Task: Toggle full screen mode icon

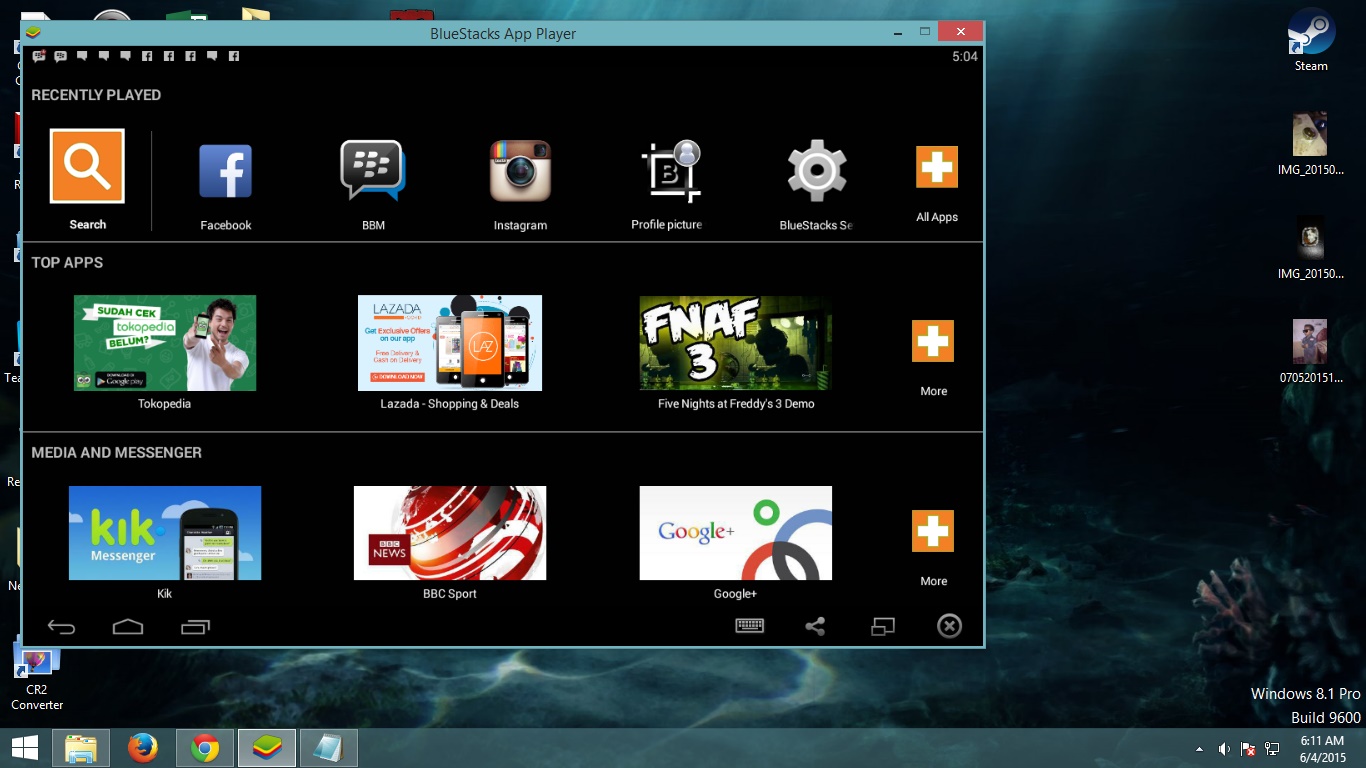Action: (x=882, y=626)
